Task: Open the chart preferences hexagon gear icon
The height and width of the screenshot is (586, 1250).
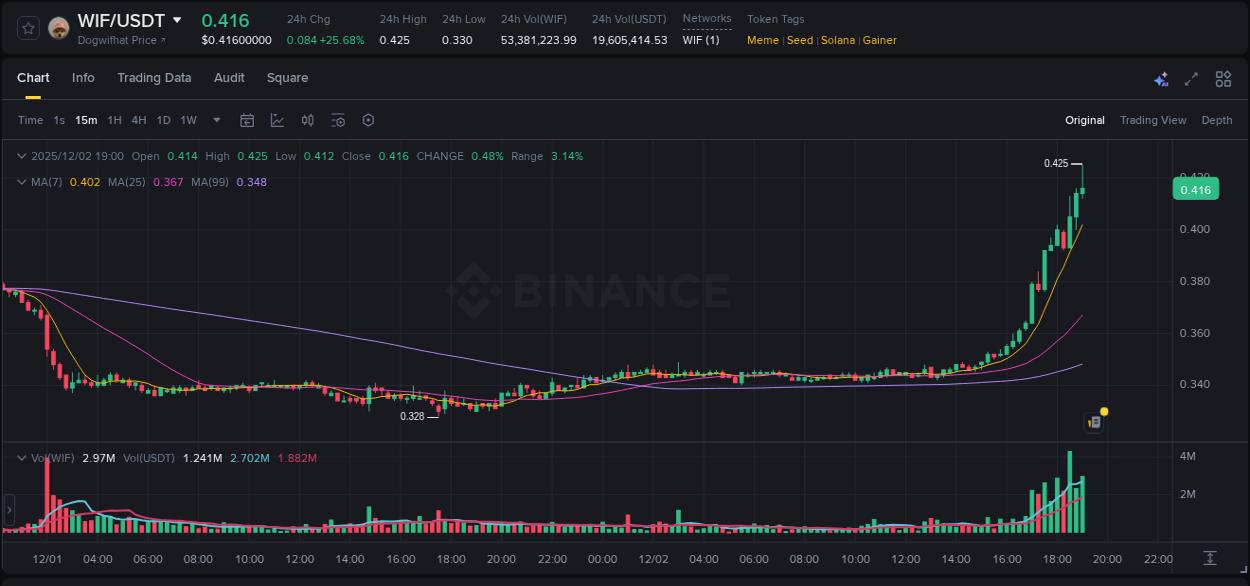Action: pos(368,120)
